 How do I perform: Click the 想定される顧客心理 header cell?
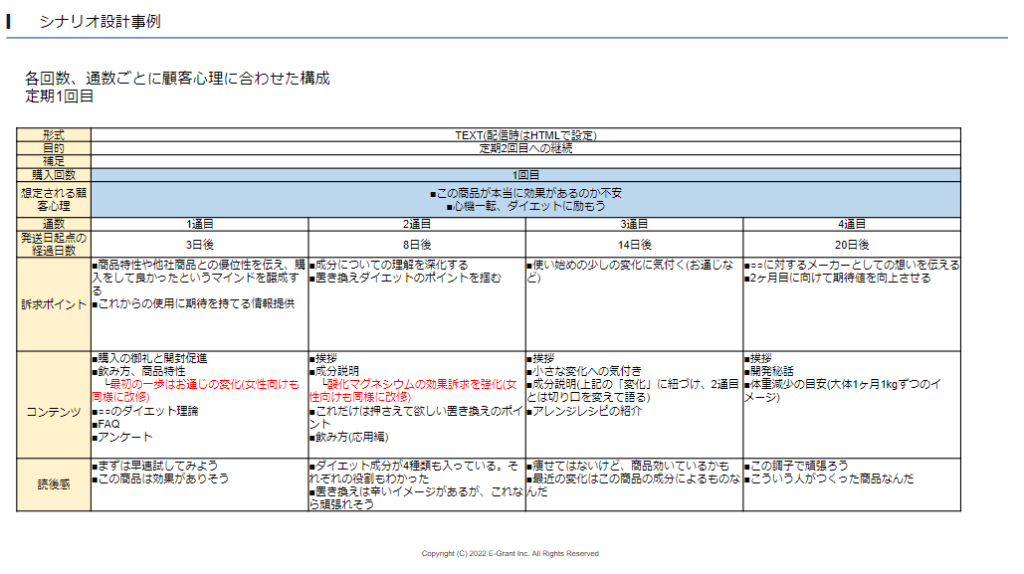[x=53, y=199]
